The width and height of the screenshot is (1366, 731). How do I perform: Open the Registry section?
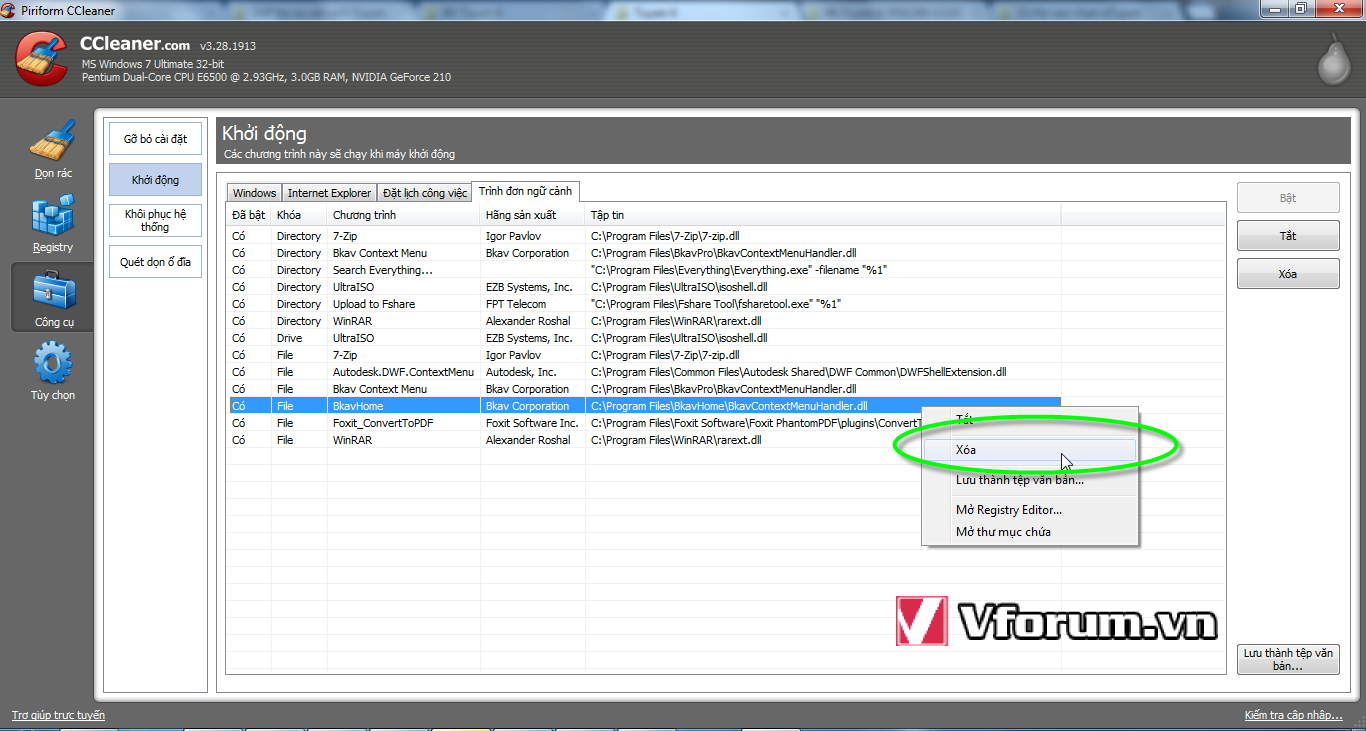52,224
